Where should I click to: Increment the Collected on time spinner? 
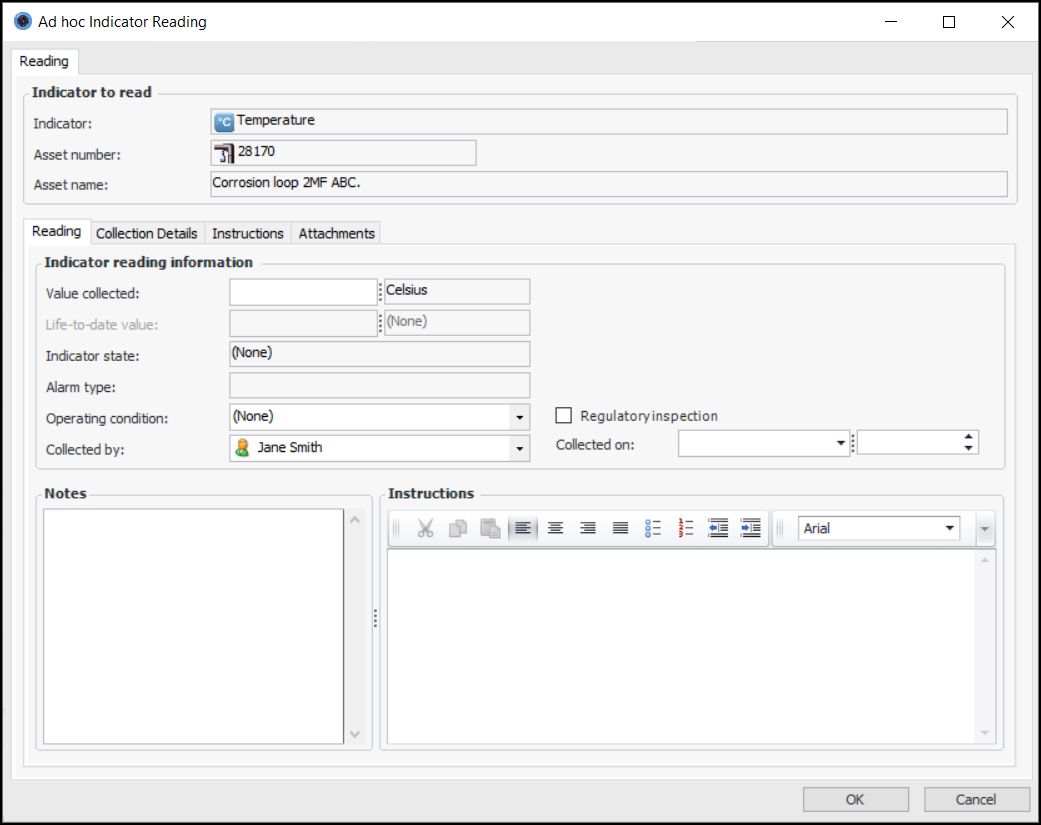coord(968,437)
